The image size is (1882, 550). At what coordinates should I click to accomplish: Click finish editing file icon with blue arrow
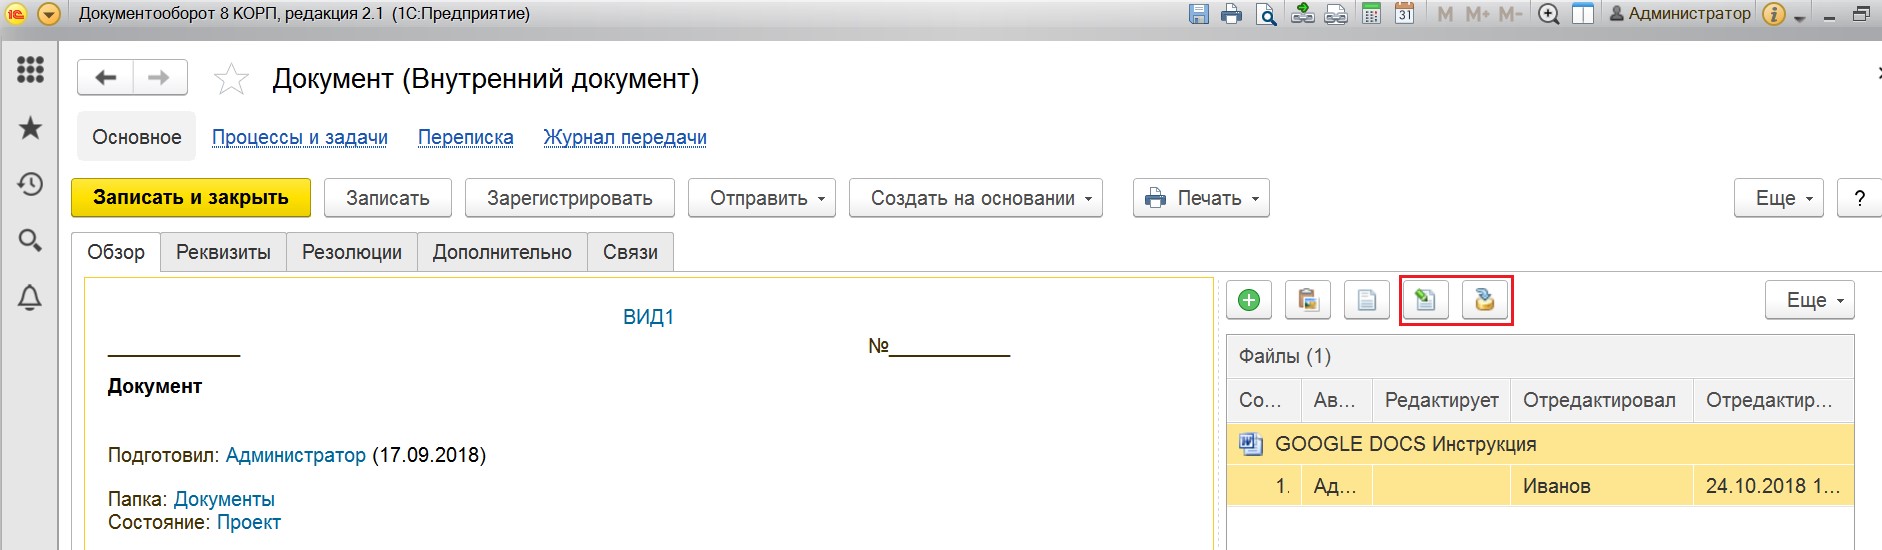(1485, 300)
